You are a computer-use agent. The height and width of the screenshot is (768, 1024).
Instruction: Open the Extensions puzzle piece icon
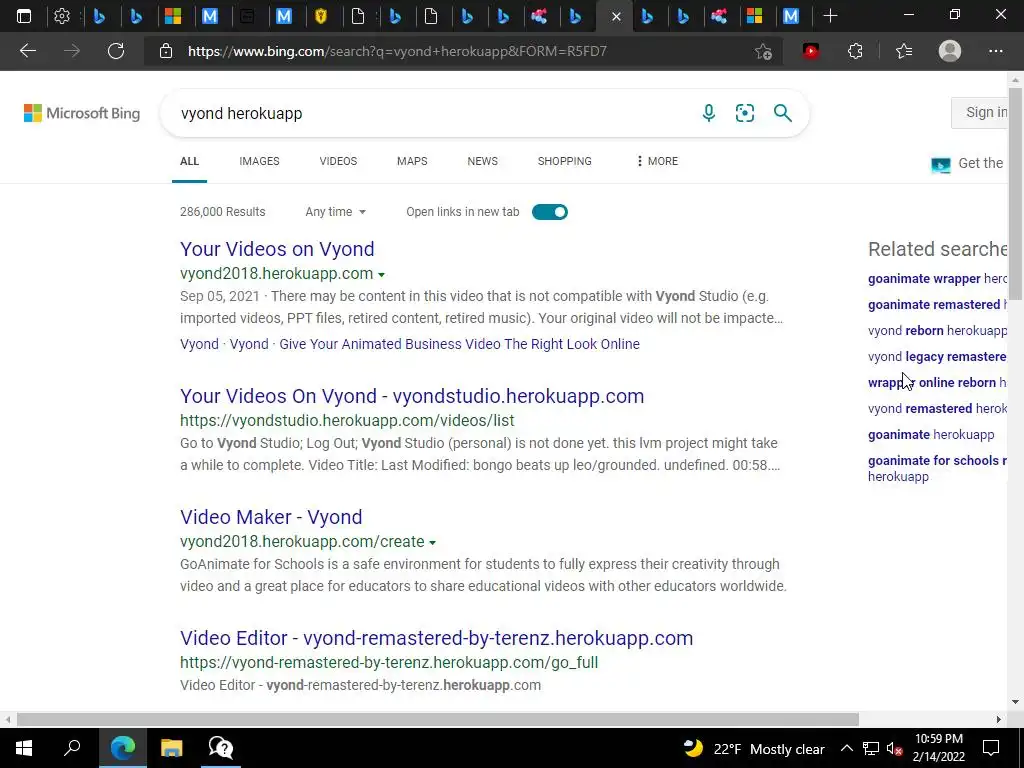(x=855, y=51)
